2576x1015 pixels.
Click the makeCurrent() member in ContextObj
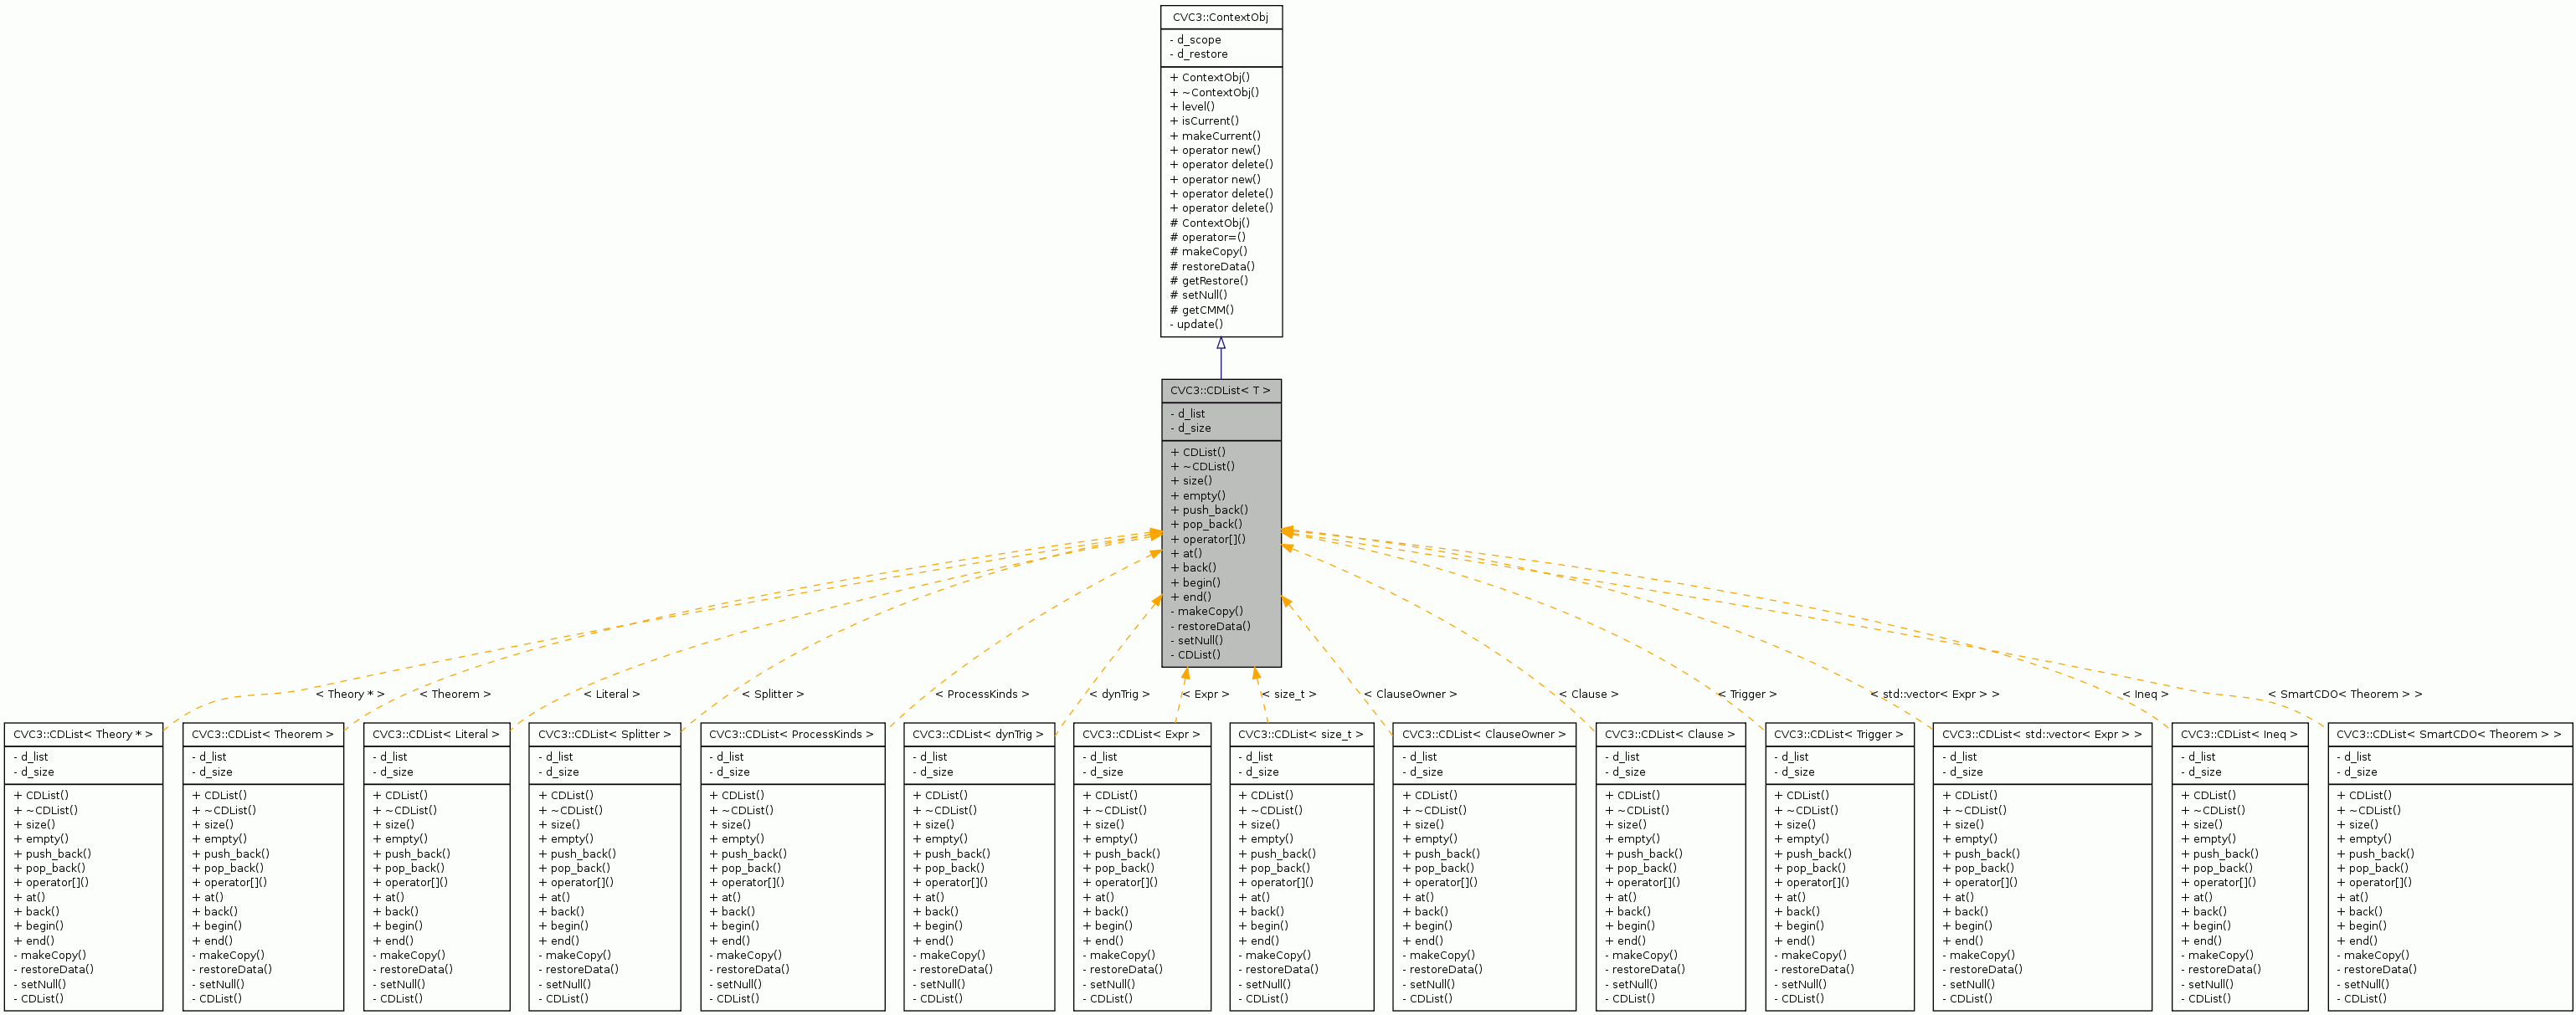[1216, 135]
